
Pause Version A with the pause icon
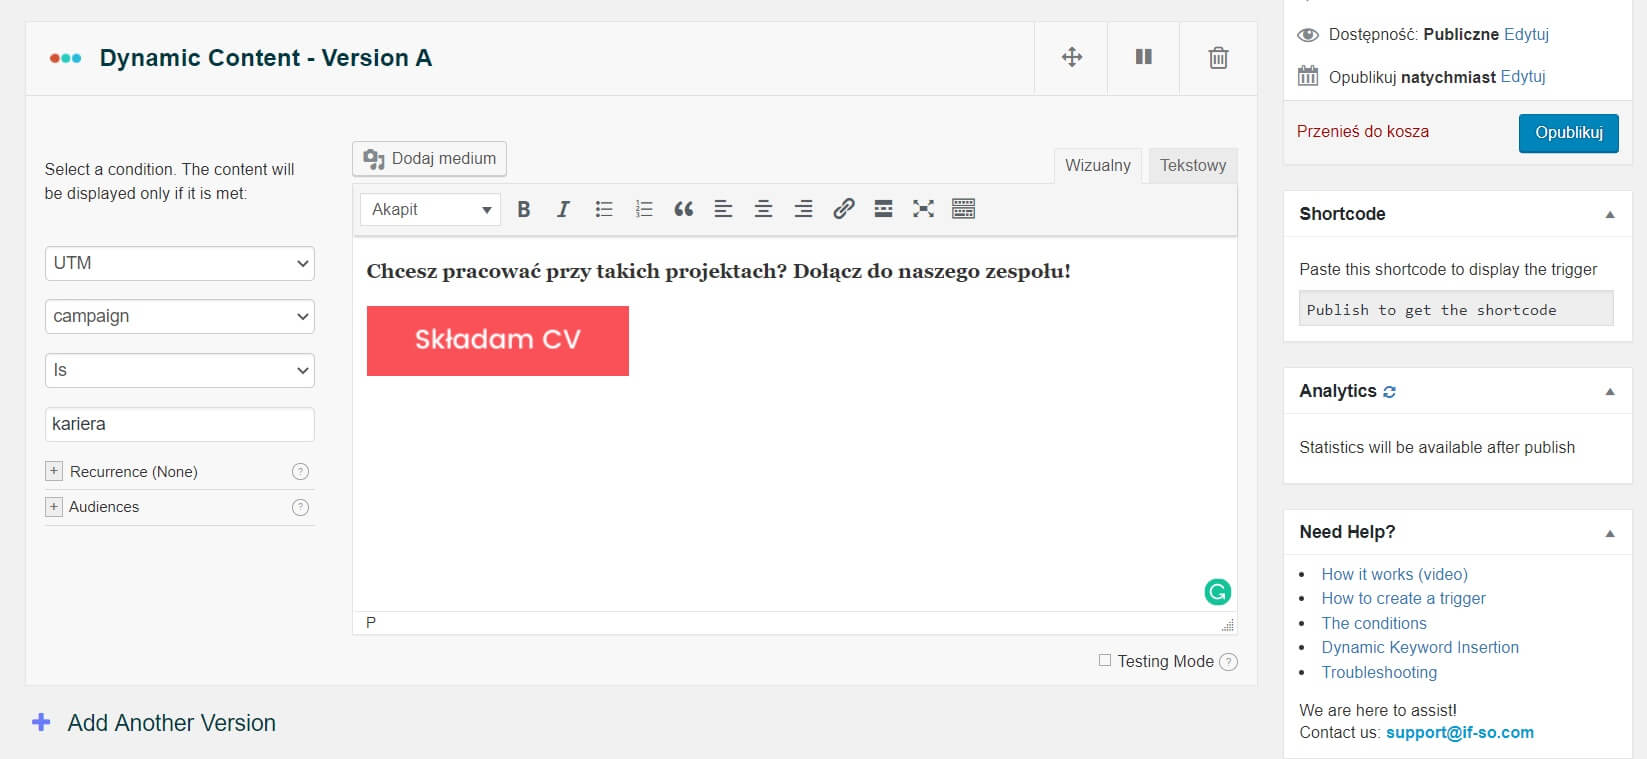[1144, 57]
